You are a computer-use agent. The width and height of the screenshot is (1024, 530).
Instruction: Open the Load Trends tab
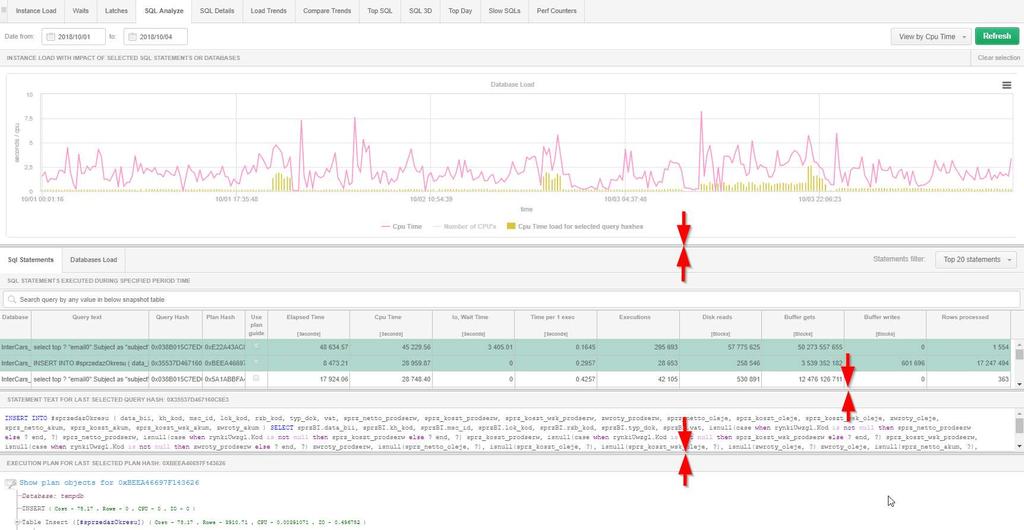click(268, 11)
